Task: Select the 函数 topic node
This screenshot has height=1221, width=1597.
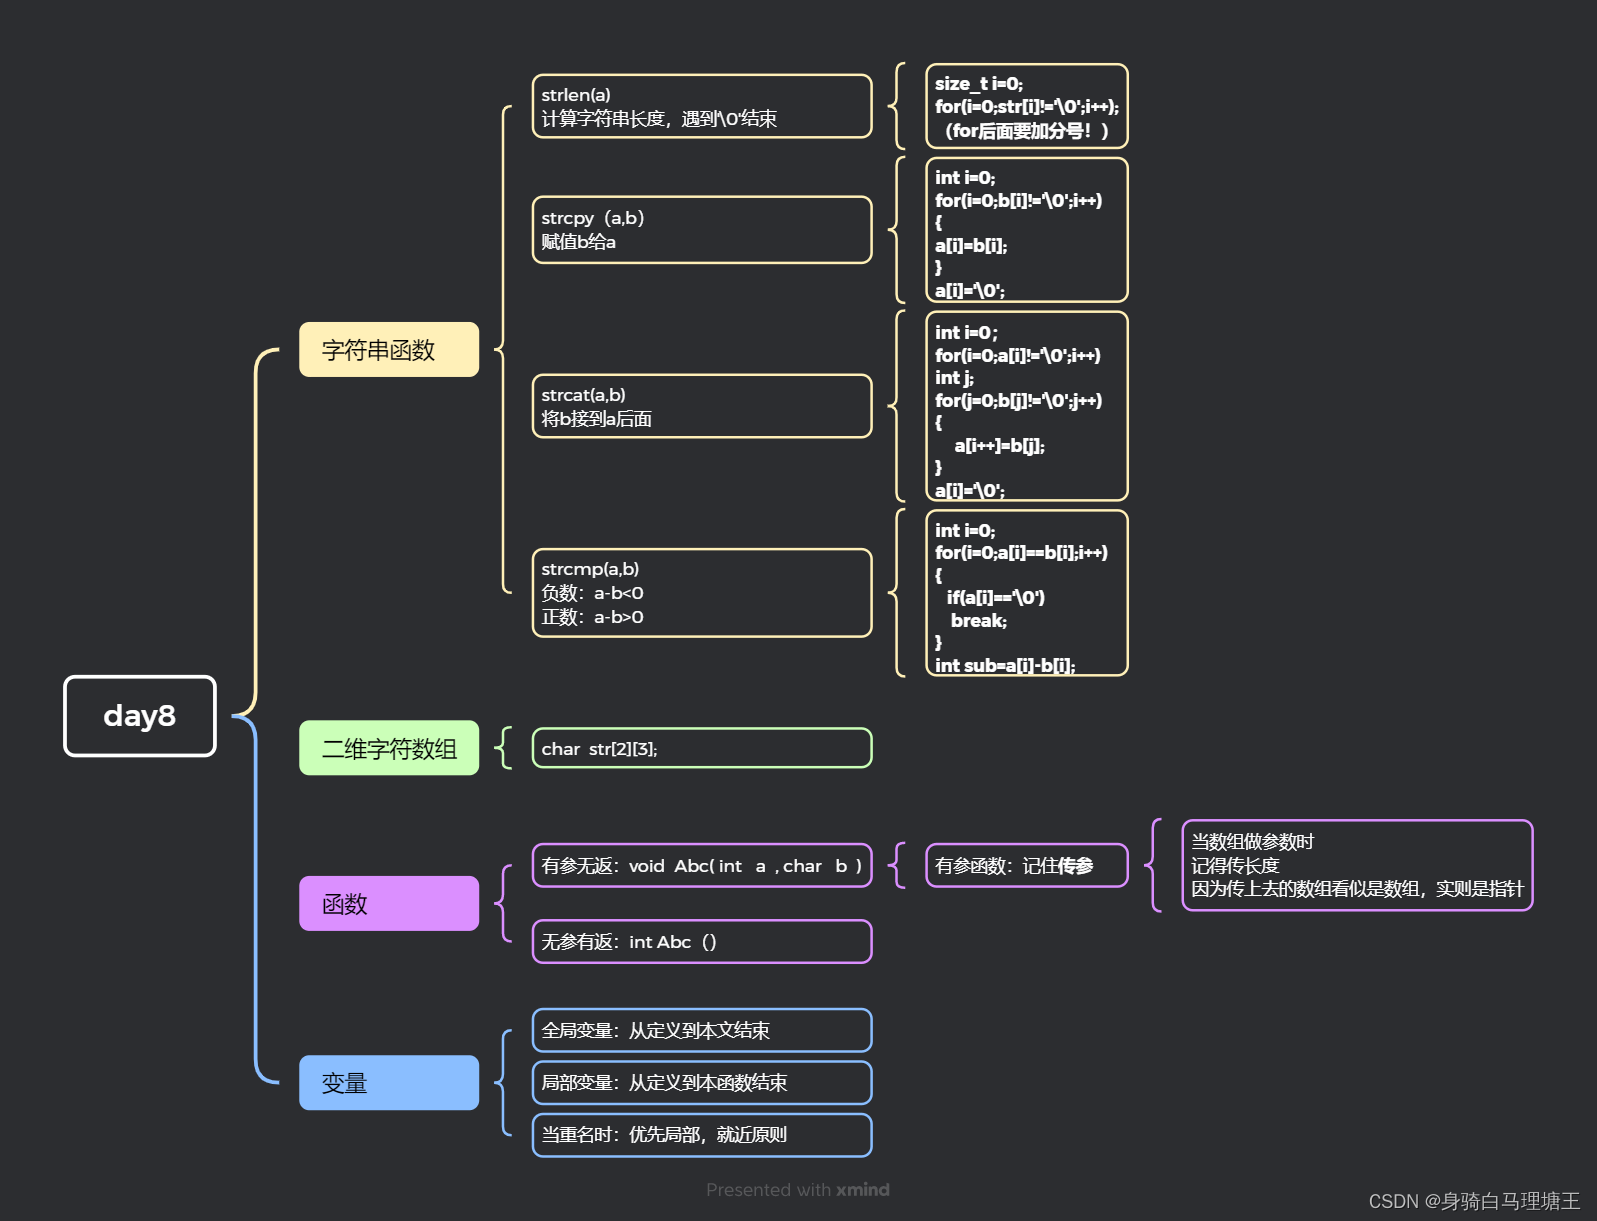Action: pos(389,903)
